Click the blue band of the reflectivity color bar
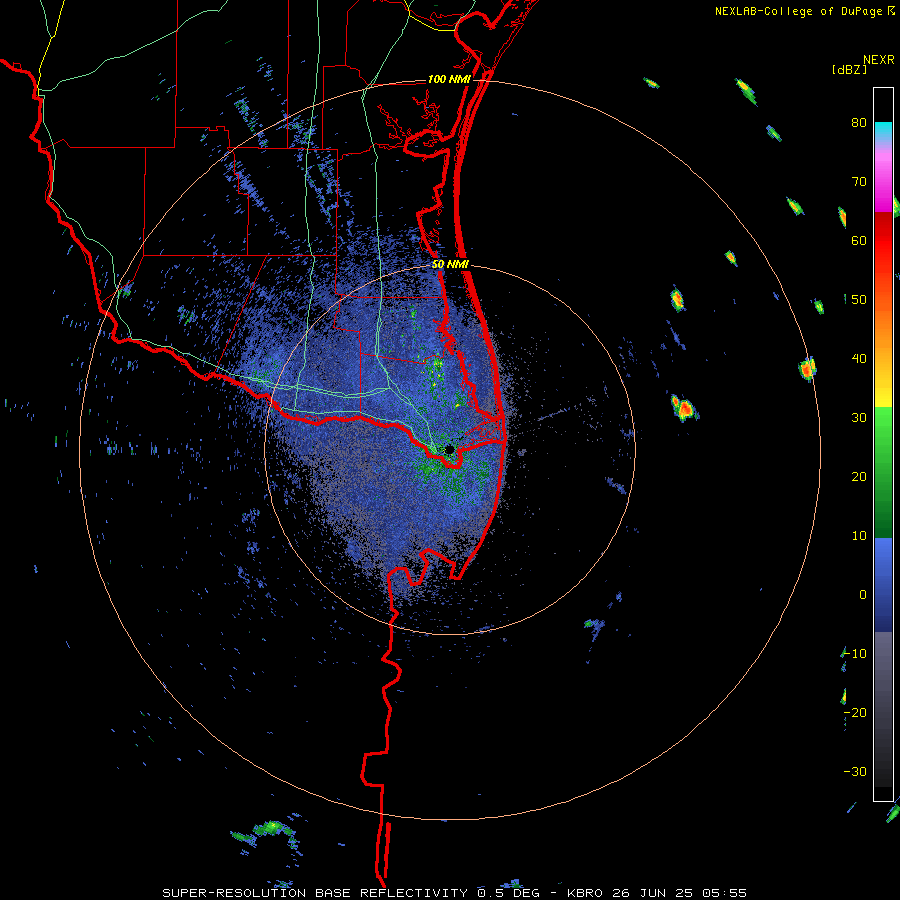This screenshot has width=900, height=900. [883, 585]
